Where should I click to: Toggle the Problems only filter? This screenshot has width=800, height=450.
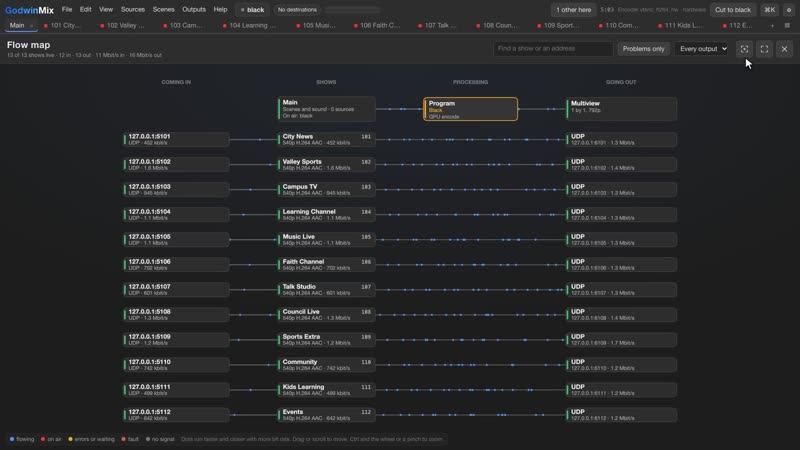[x=643, y=49]
